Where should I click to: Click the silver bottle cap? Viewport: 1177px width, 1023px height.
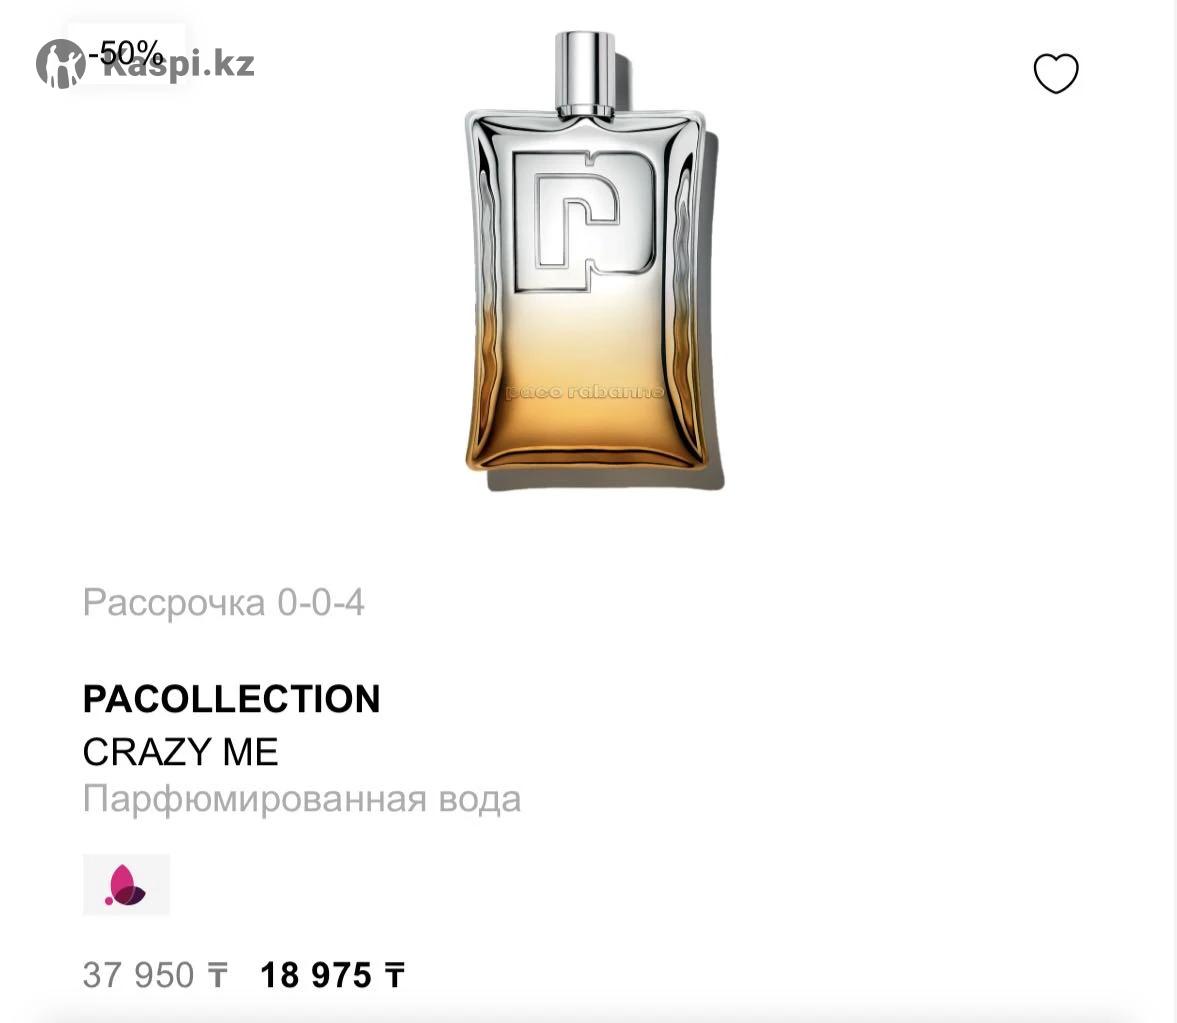(x=585, y=73)
